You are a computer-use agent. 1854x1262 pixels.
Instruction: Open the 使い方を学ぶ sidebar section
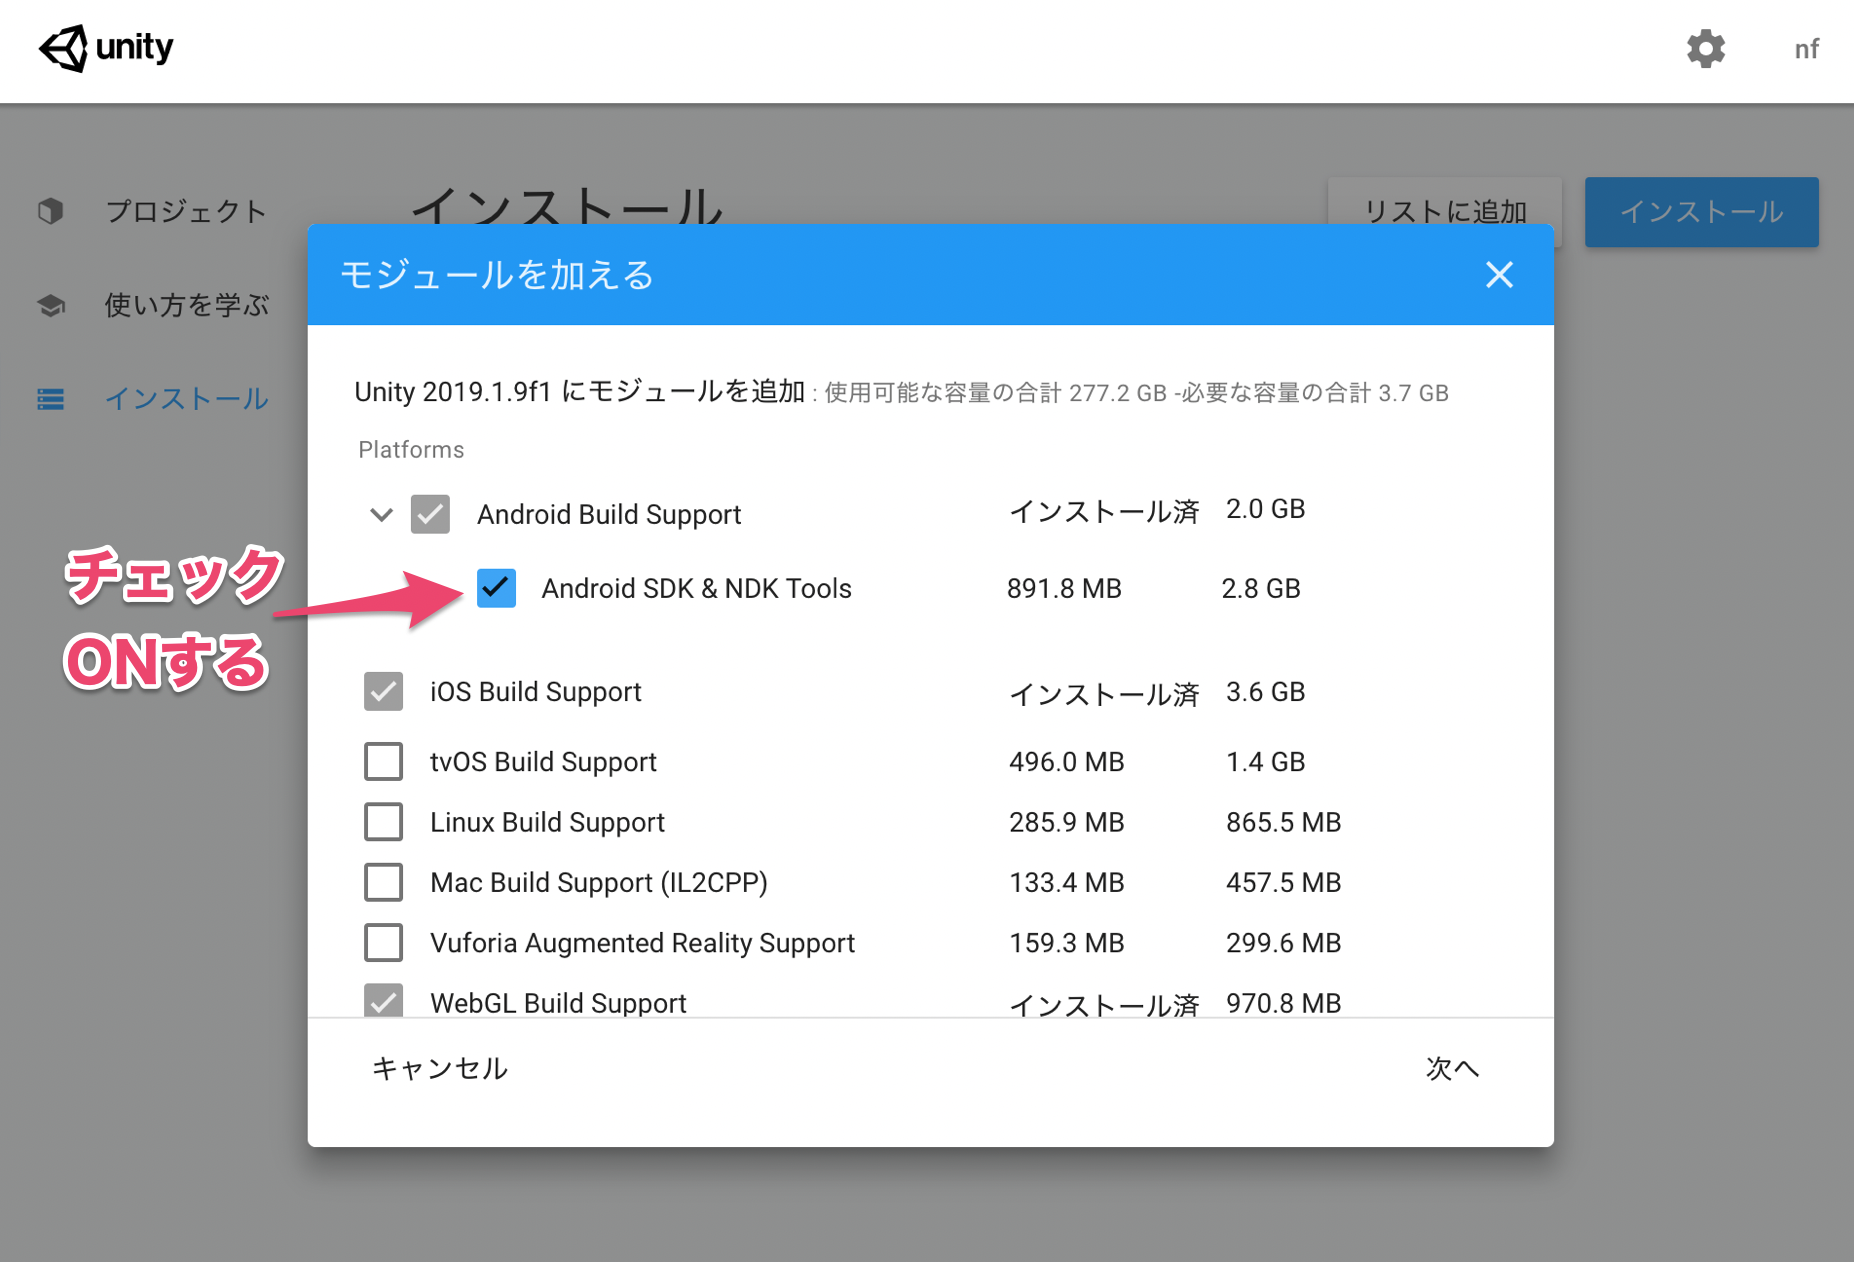[x=187, y=305]
